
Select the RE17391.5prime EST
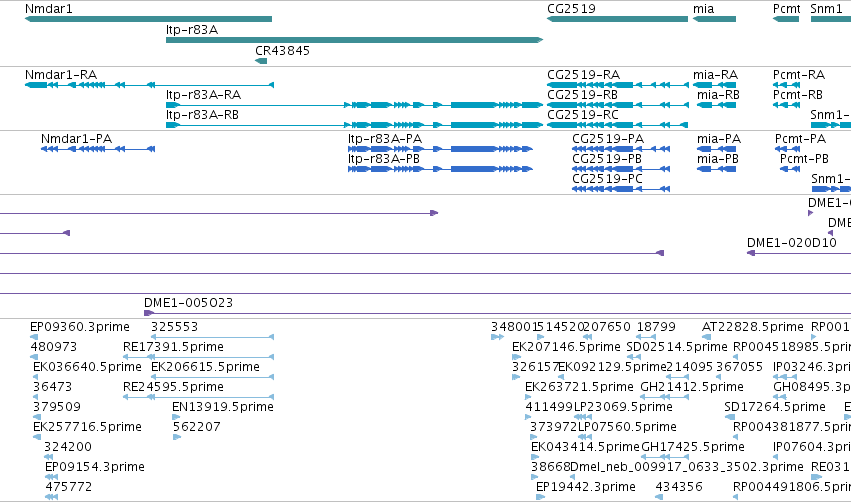[199, 357]
